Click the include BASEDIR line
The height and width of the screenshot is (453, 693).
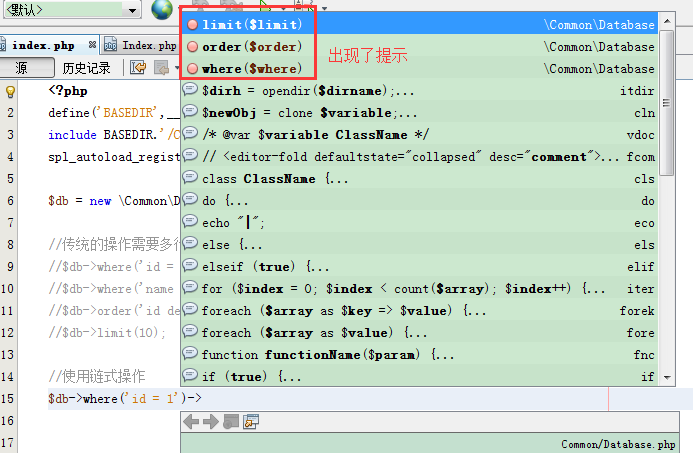pos(114,135)
